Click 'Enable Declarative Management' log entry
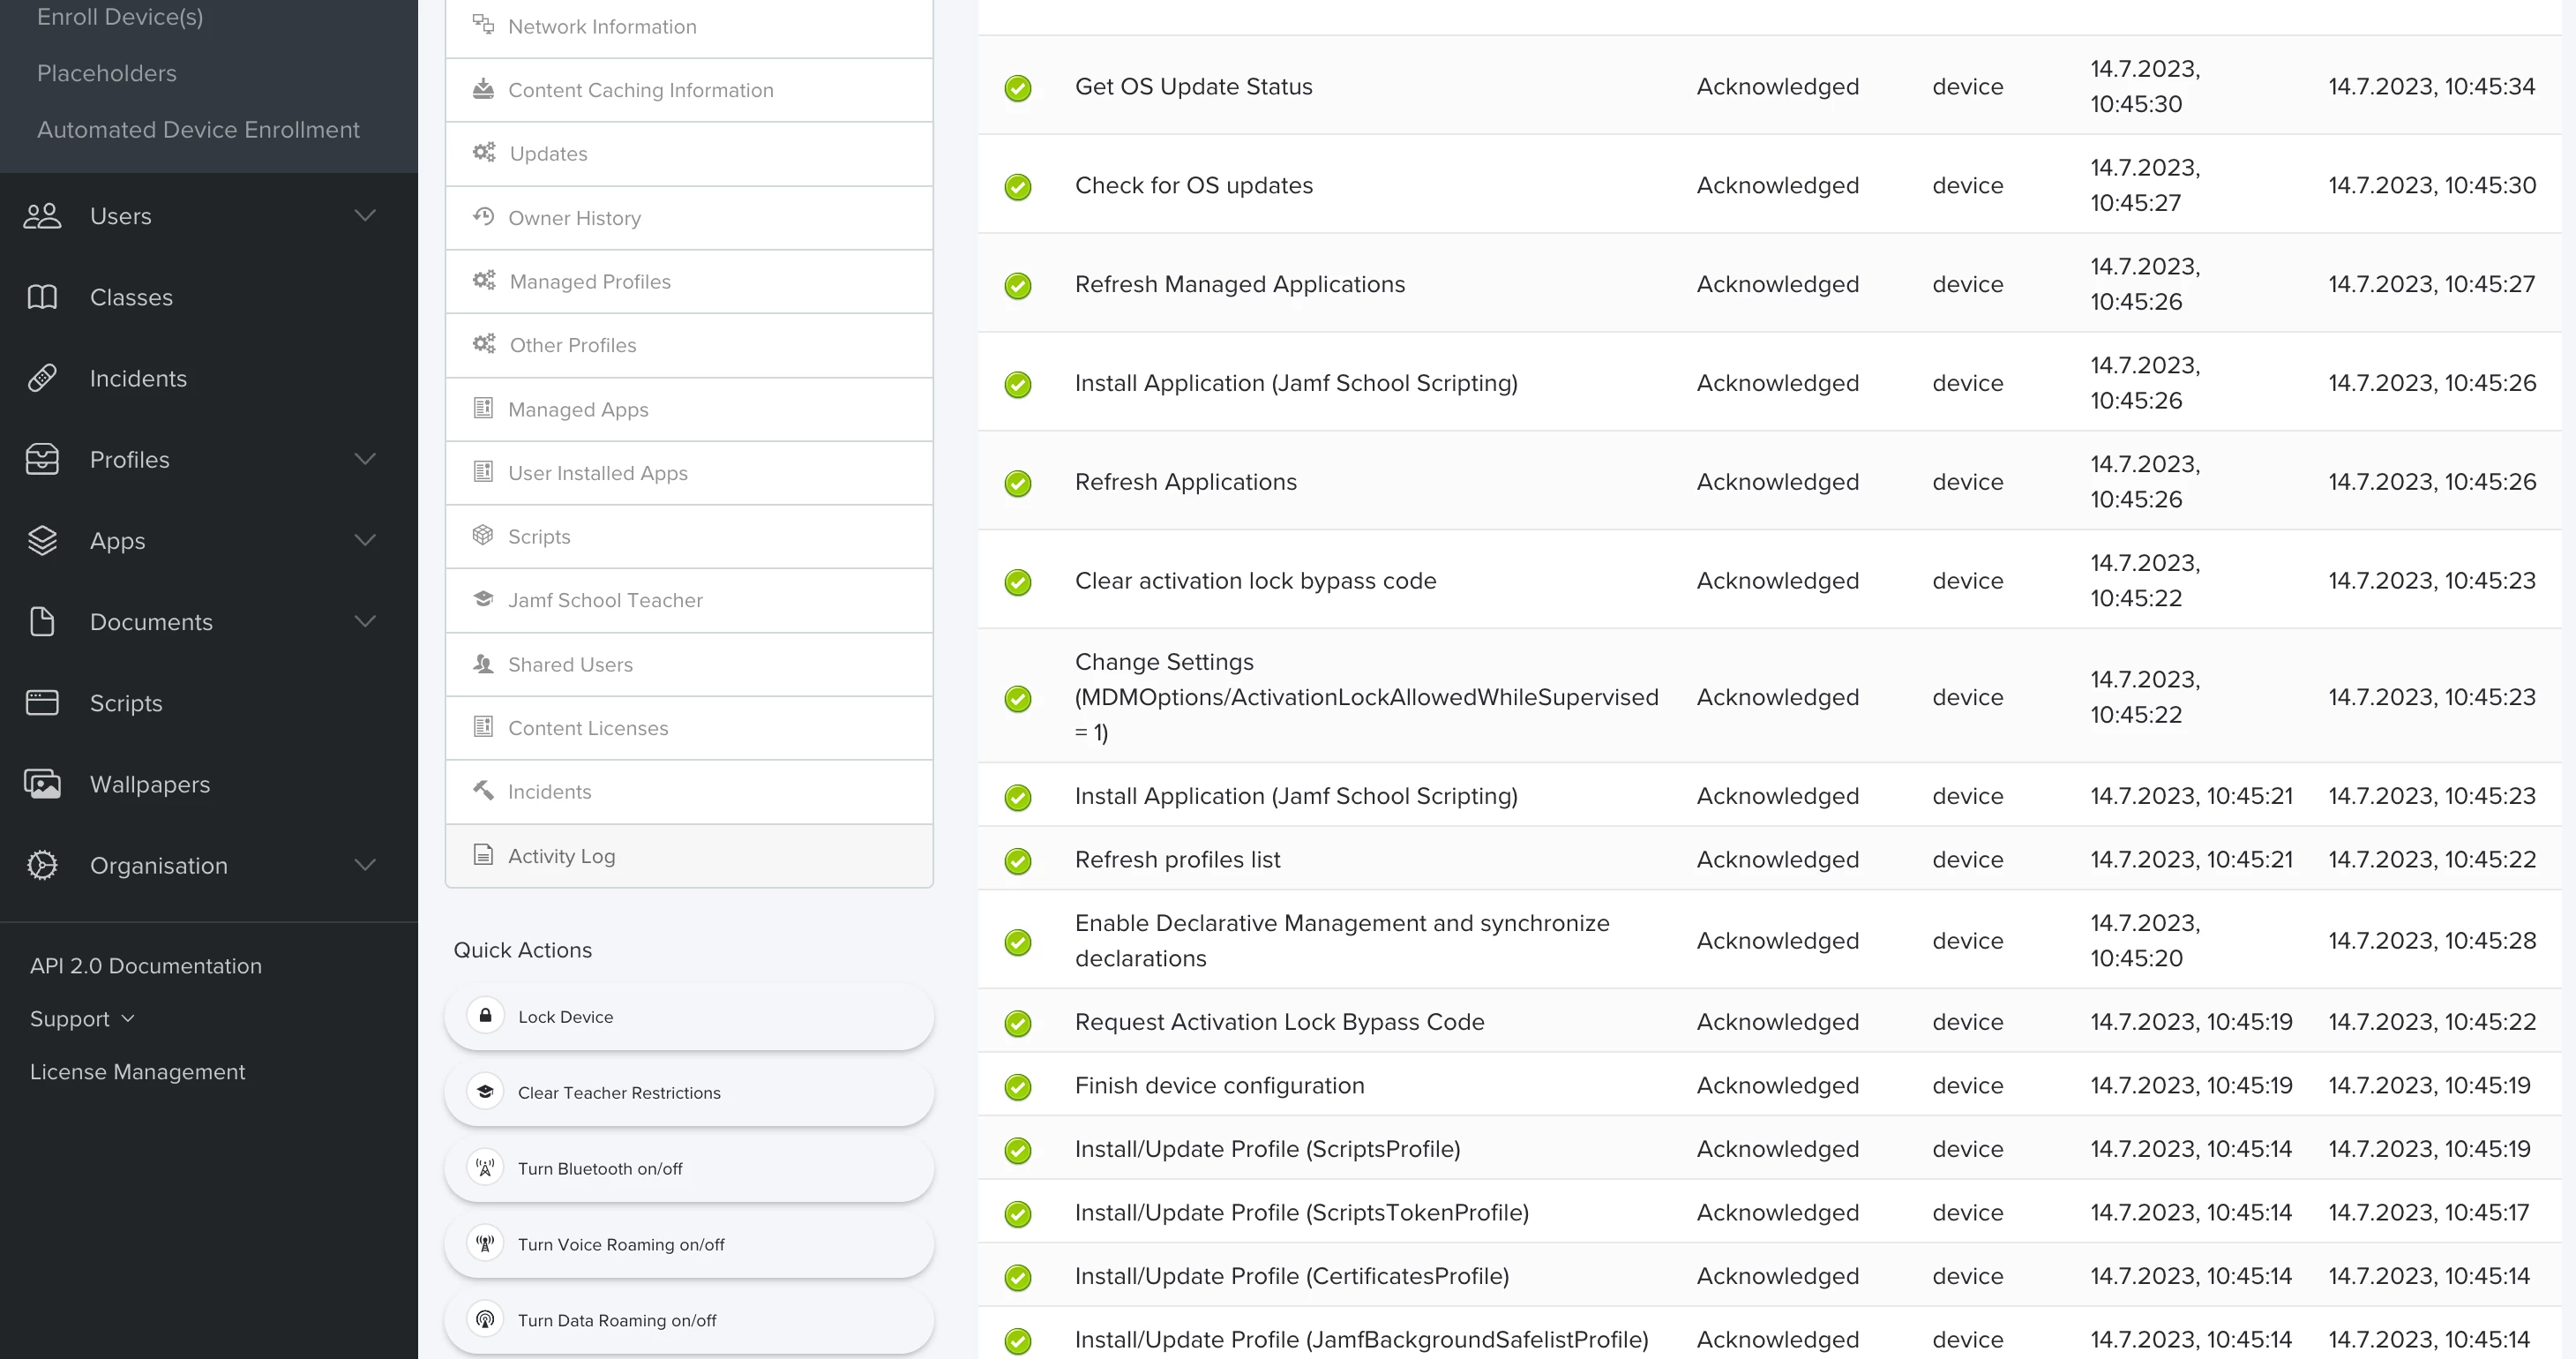The height and width of the screenshot is (1359, 2576). tap(1342, 940)
